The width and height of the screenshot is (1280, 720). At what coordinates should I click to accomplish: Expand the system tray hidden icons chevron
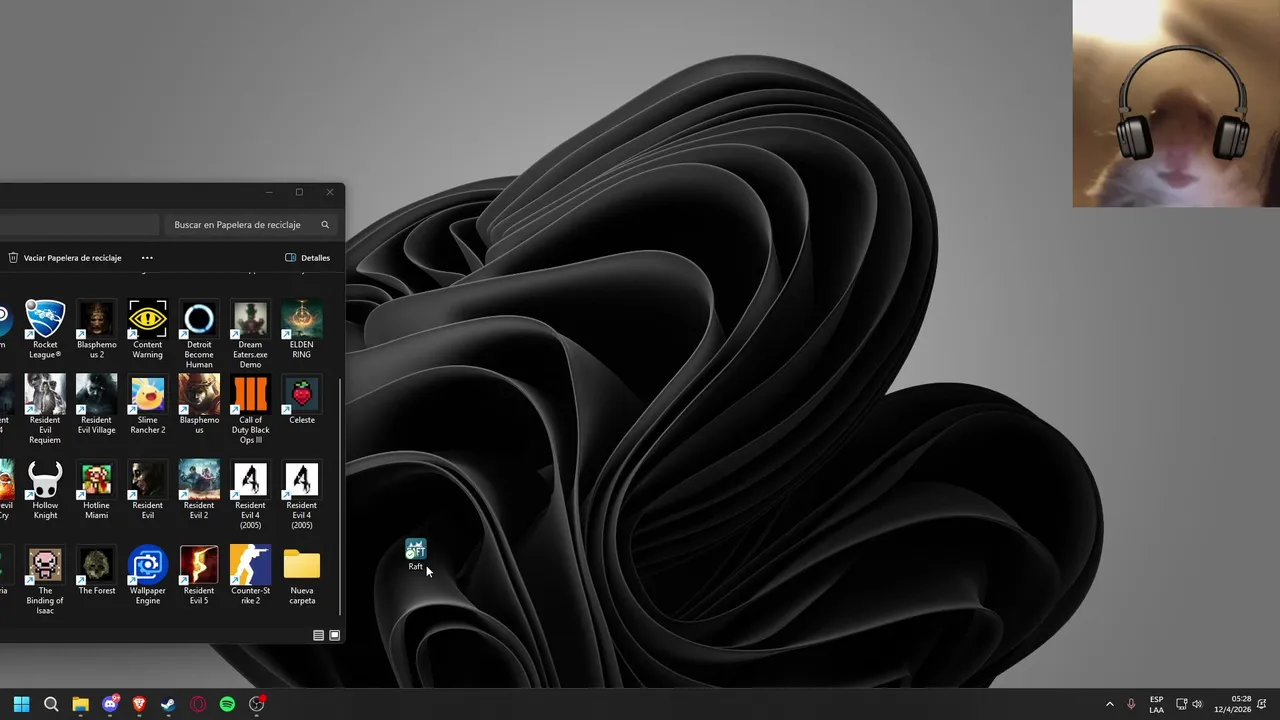[1109, 704]
